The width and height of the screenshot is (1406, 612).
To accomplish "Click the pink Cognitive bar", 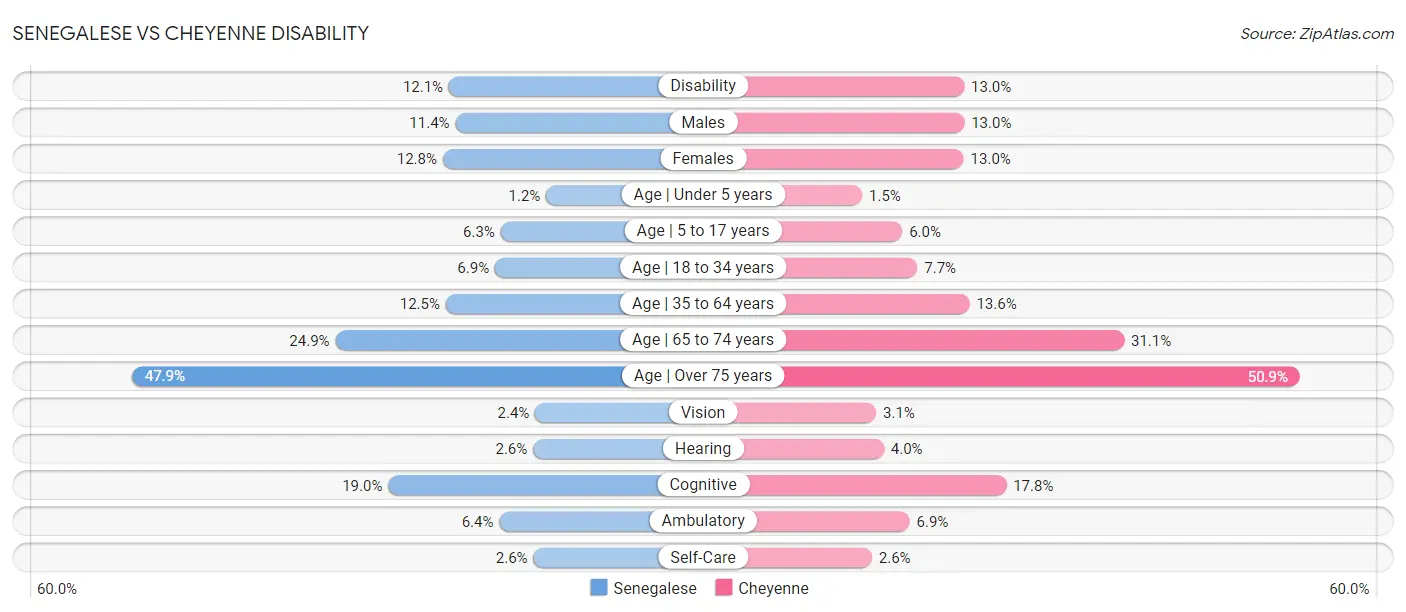I will [x=877, y=485].
